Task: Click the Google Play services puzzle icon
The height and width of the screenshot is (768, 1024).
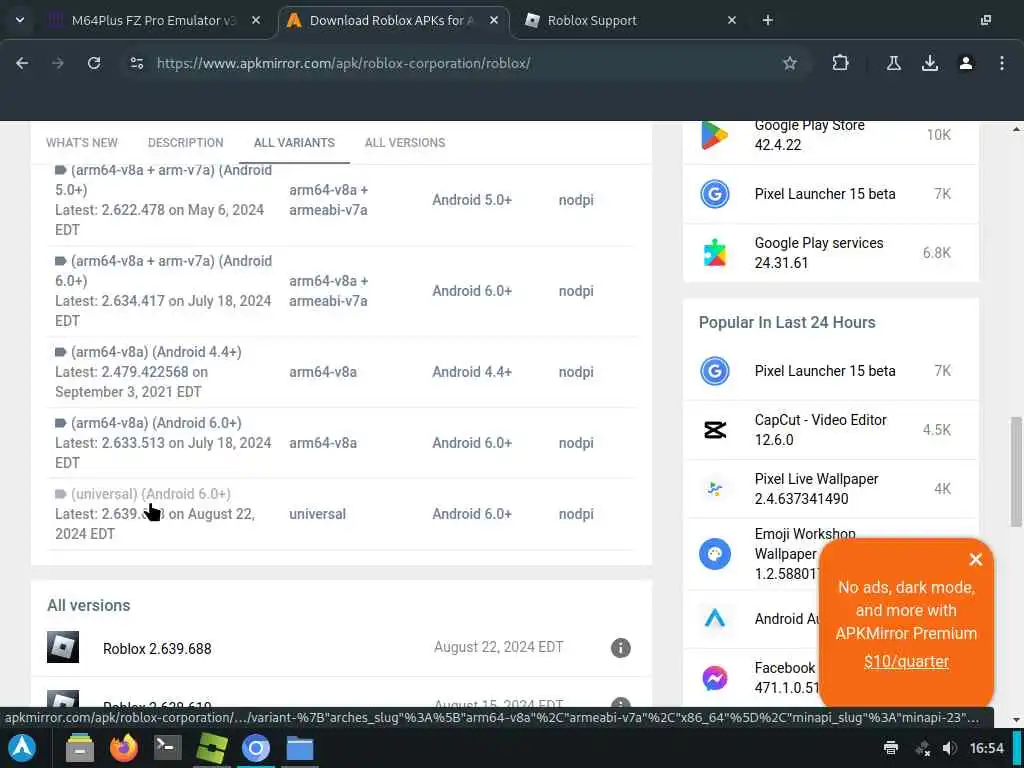Action: (714, 253)
